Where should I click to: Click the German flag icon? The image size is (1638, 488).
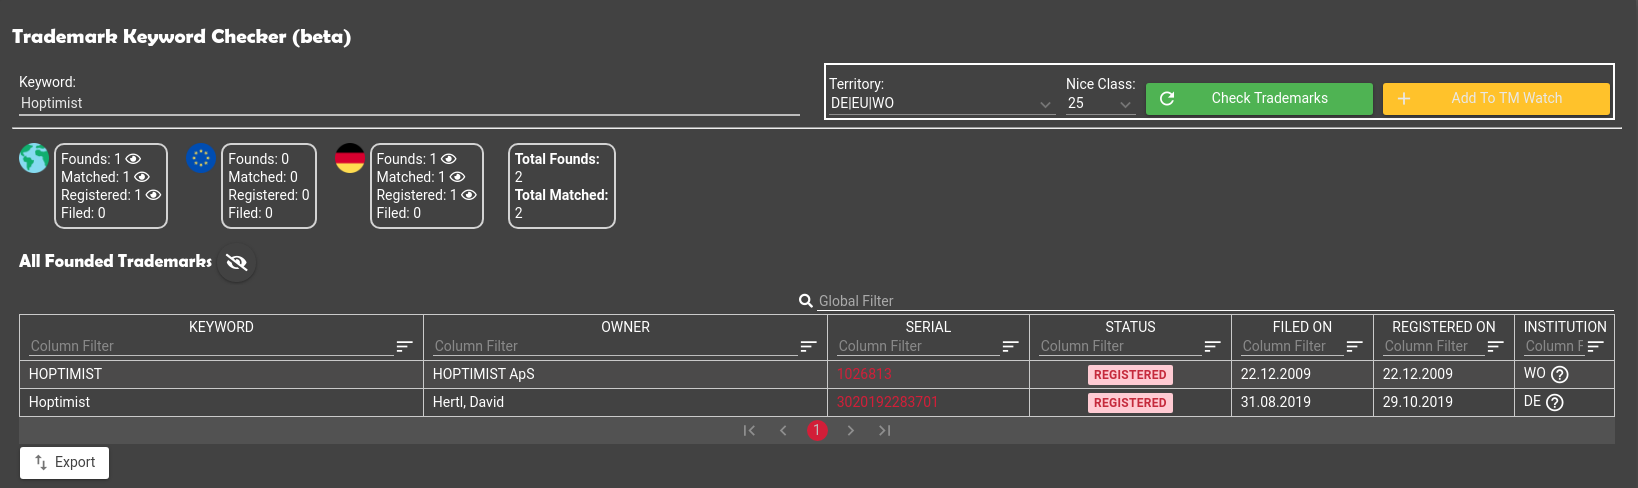pyautogui.click(x=350, y=158)
